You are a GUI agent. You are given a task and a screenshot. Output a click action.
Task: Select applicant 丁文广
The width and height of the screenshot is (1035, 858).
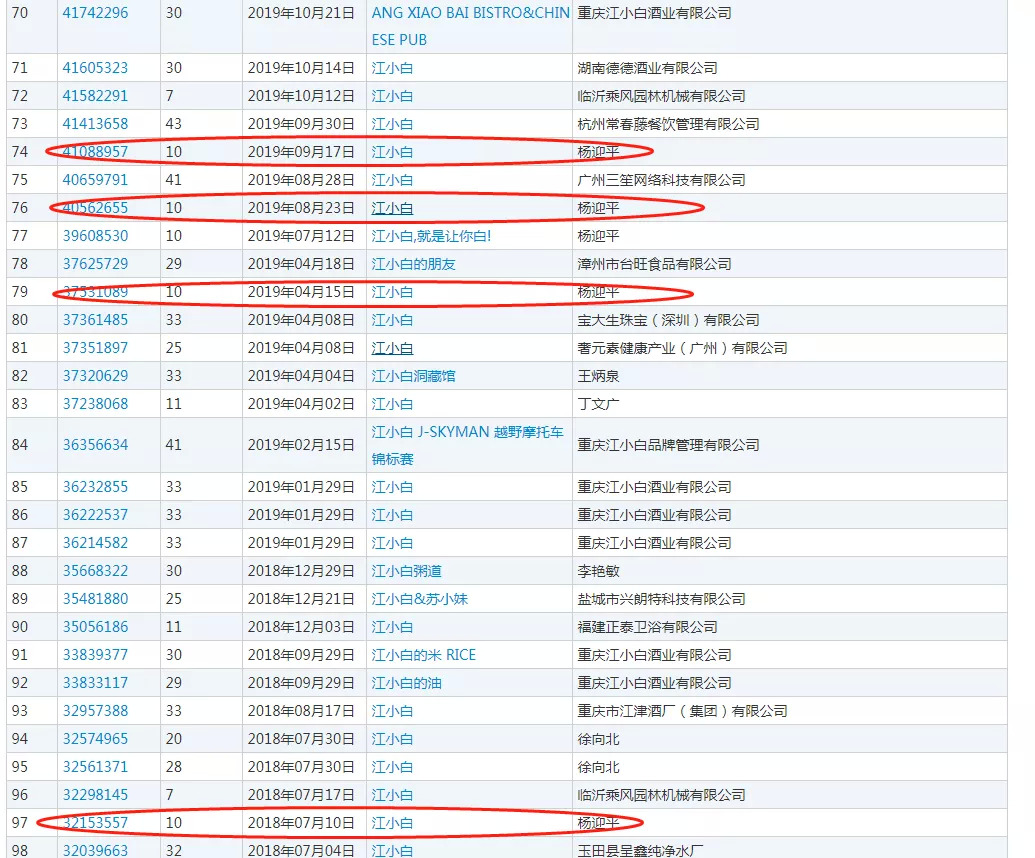pos(598,404)
